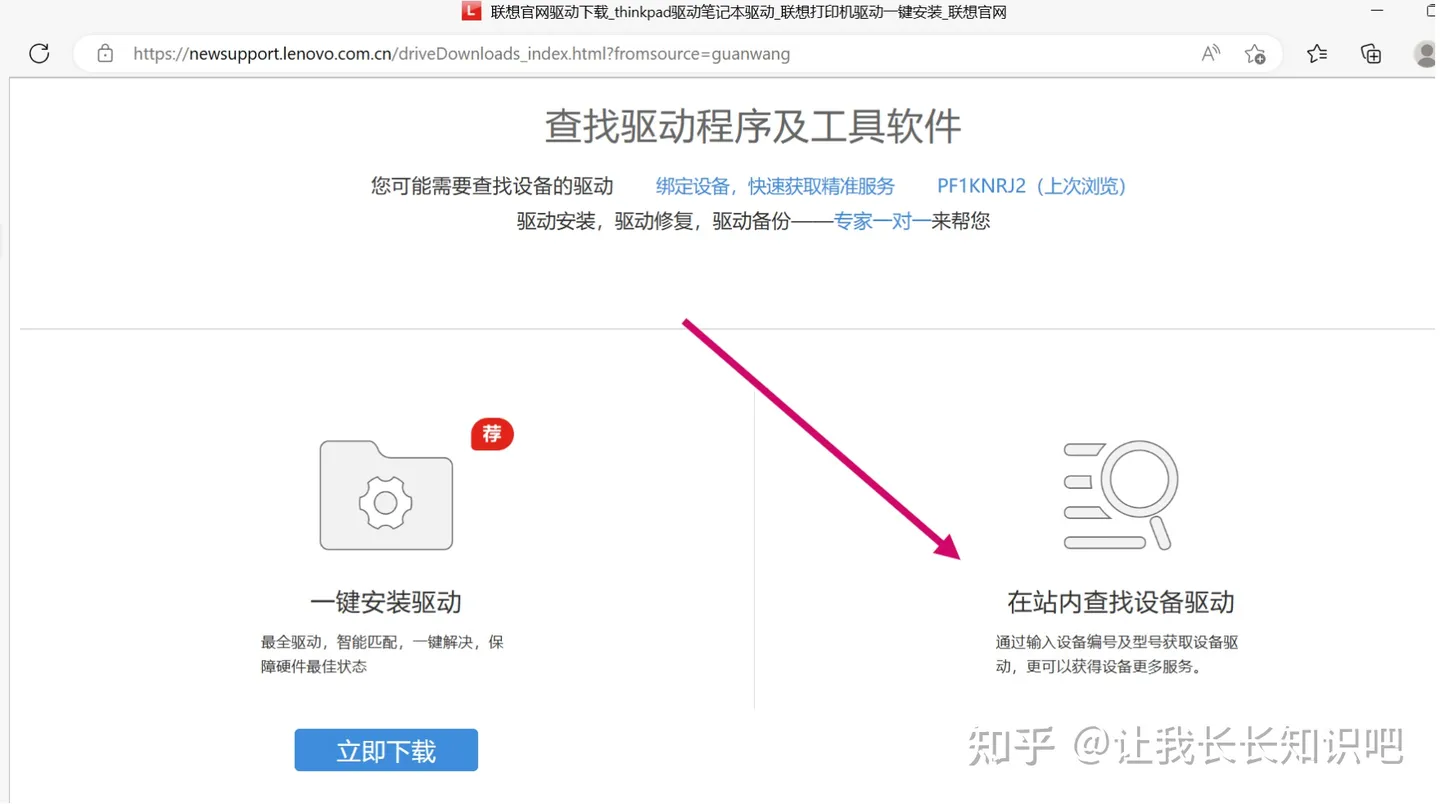Open the Favorites list icon
This screenshot has height=804, width=1440.
[x=1317, y=54]
